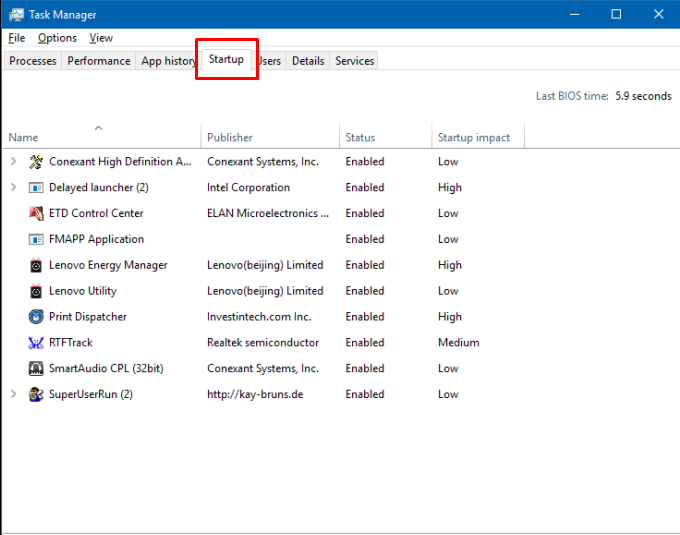Click the Medium startup impact value
680x535 pixels.
pyautogui.click(x=459, y=343)
